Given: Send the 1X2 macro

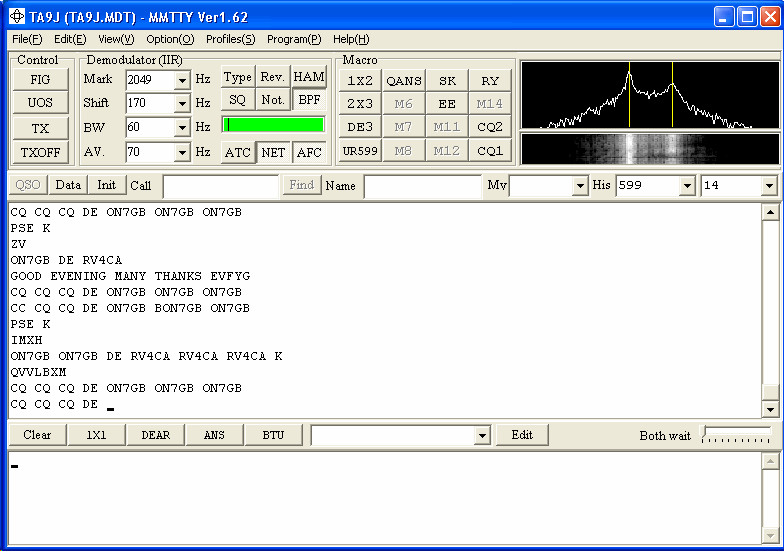Looking at the screenshot, I should [x=360, y=80].
